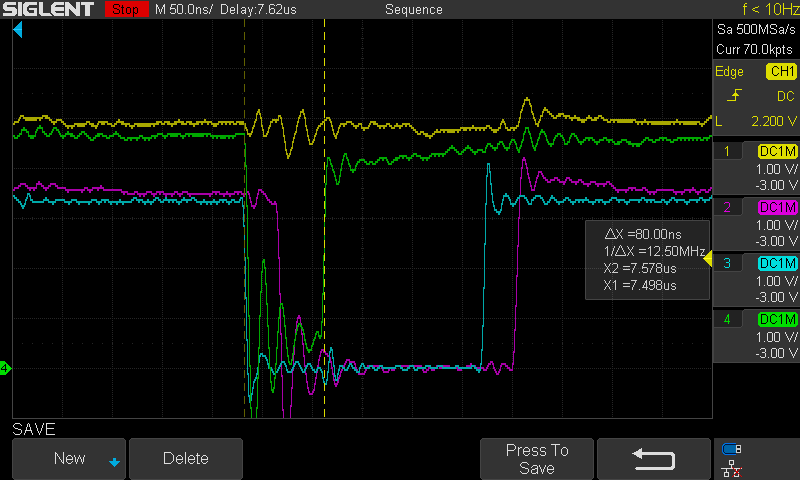Click the yellow trigger level arrow marker

click(x=707, y=260)
